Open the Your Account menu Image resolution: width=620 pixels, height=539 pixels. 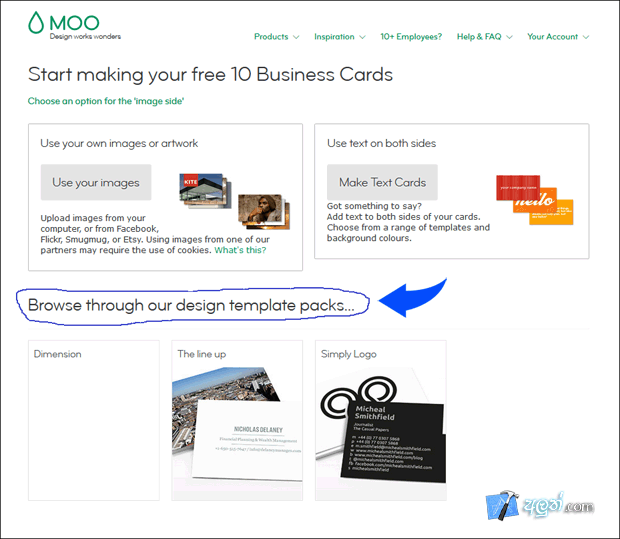point(552,37)
